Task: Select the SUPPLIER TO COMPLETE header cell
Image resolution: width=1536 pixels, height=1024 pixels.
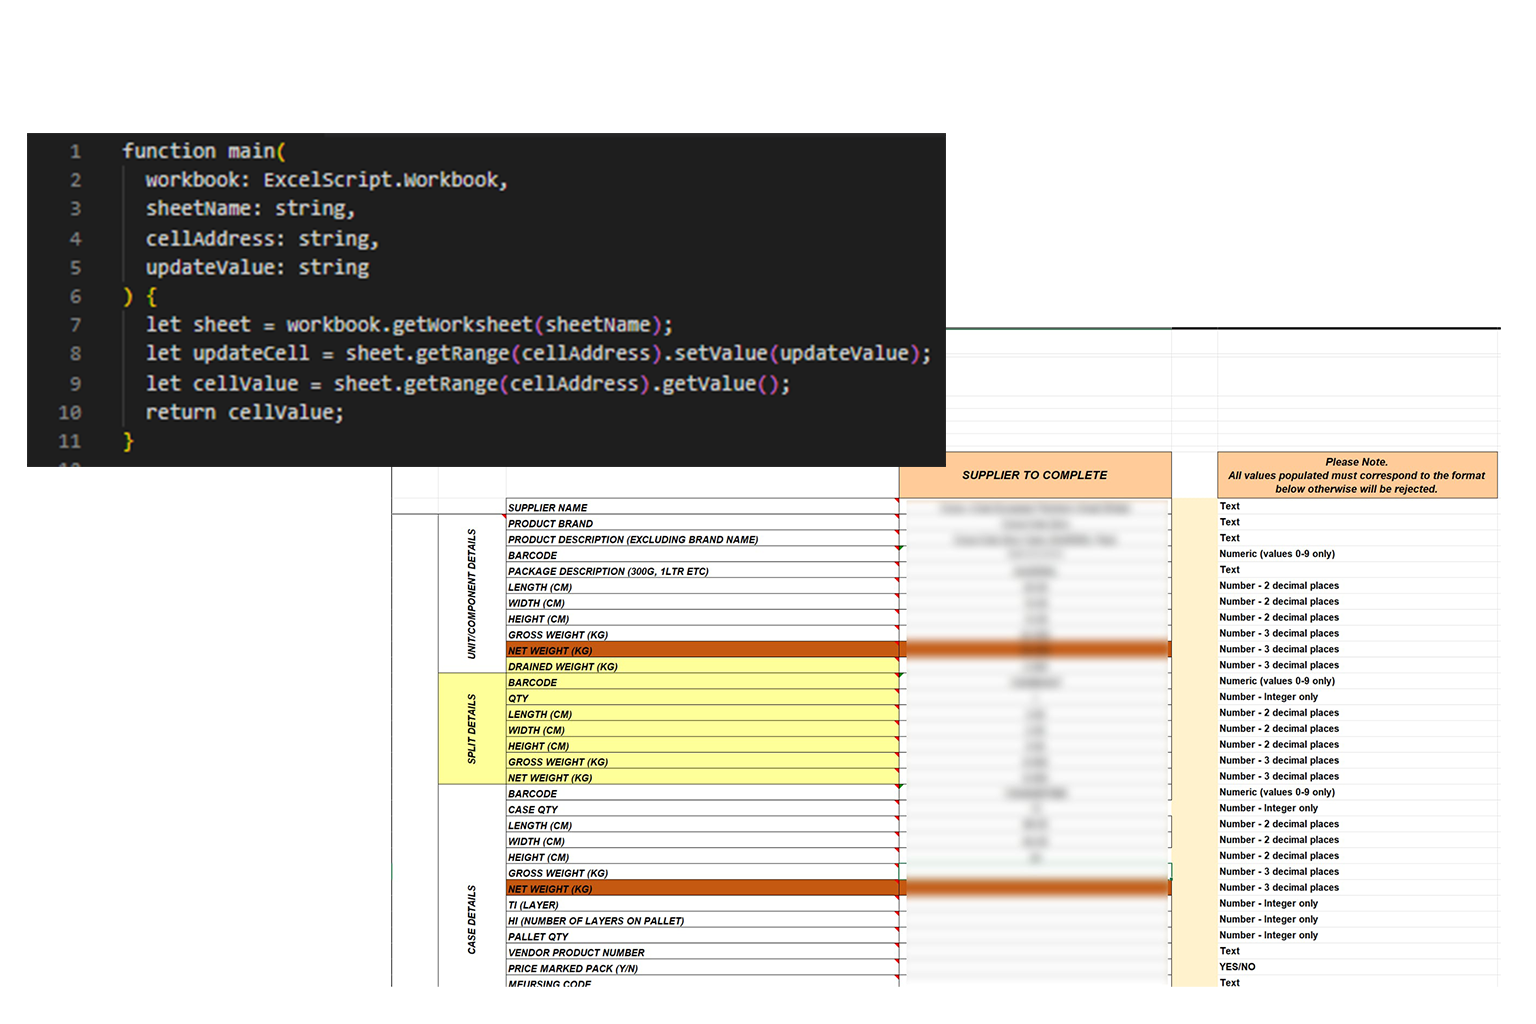Action: tap(1034, 475)
